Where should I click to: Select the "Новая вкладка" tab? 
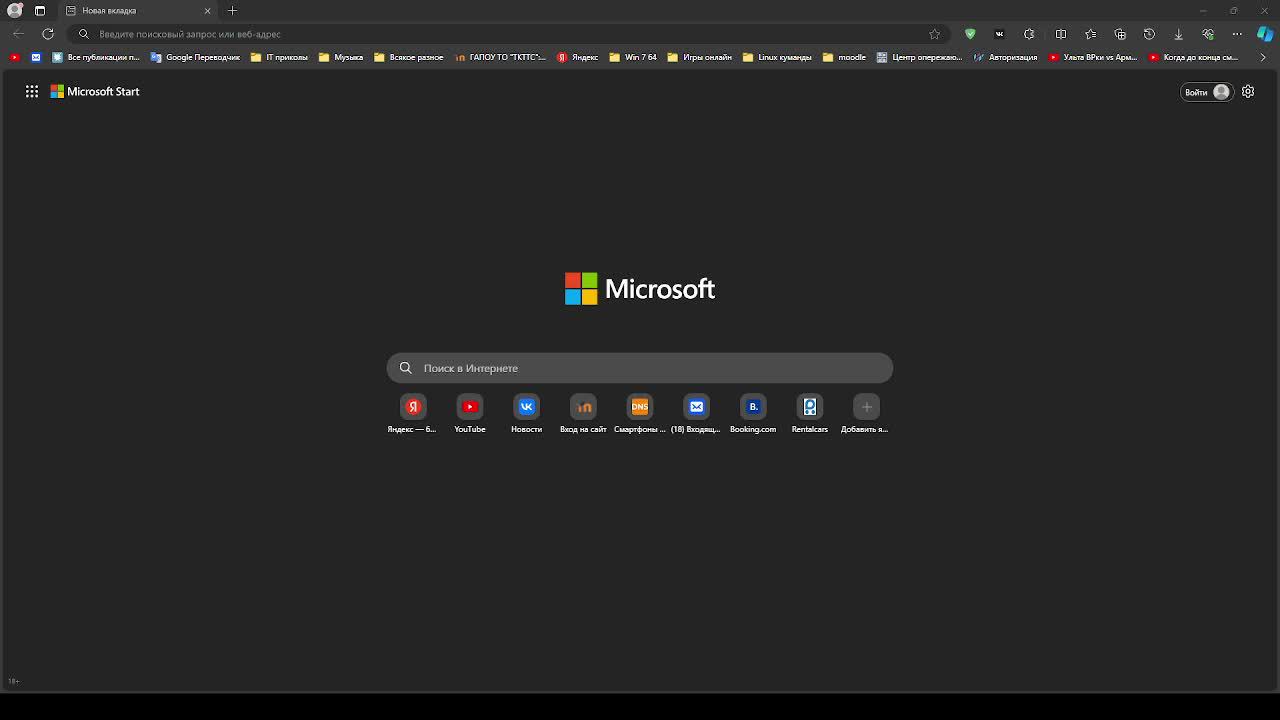coord(138,10)
